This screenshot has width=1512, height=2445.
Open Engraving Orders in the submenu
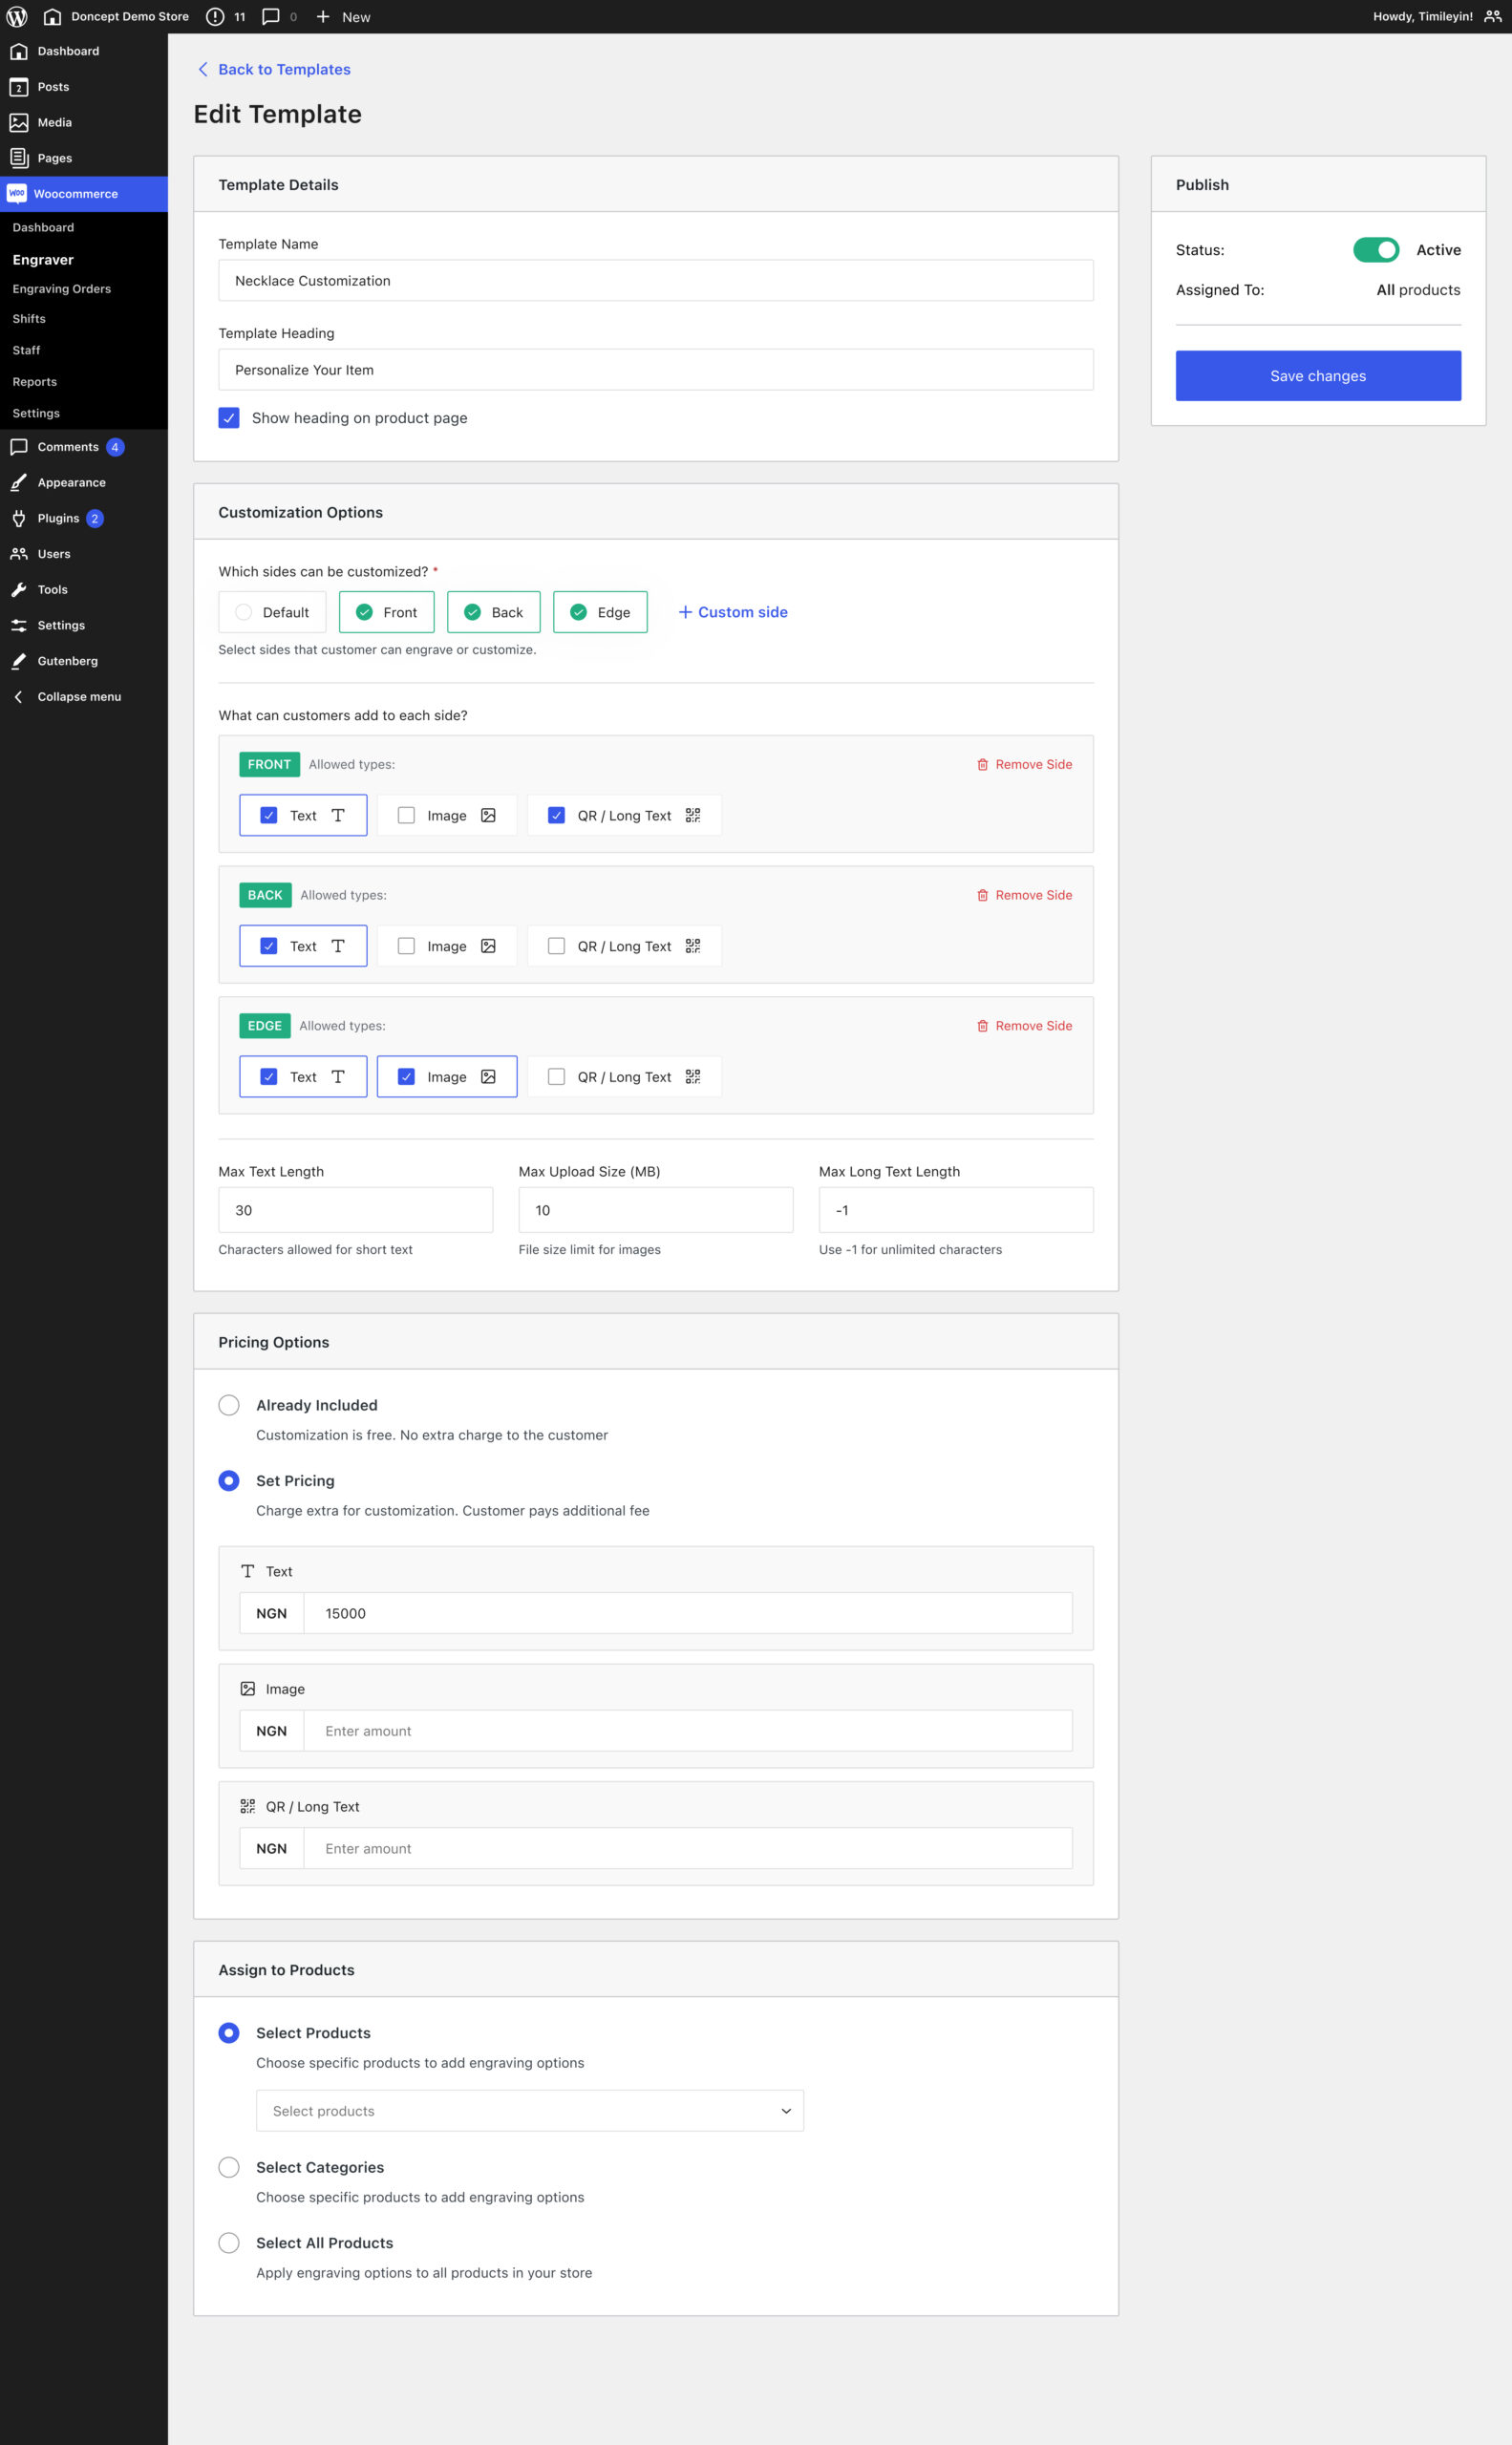(x=62, y=289)
